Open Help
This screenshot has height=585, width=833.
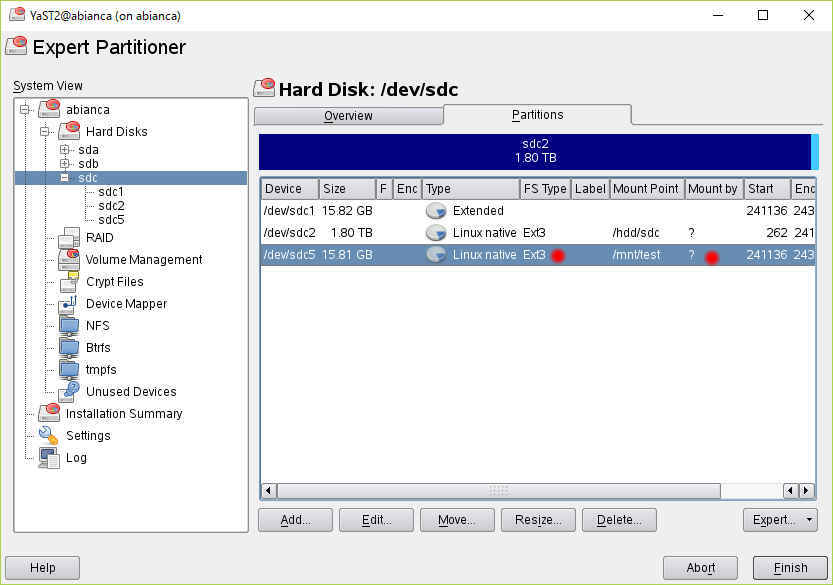pos(42,567)
